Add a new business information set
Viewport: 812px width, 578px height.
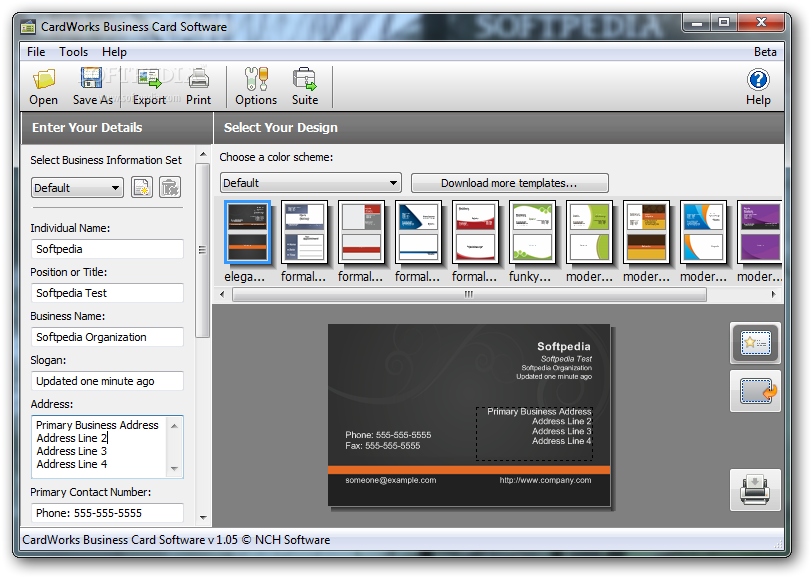click(x=142, y=187)
